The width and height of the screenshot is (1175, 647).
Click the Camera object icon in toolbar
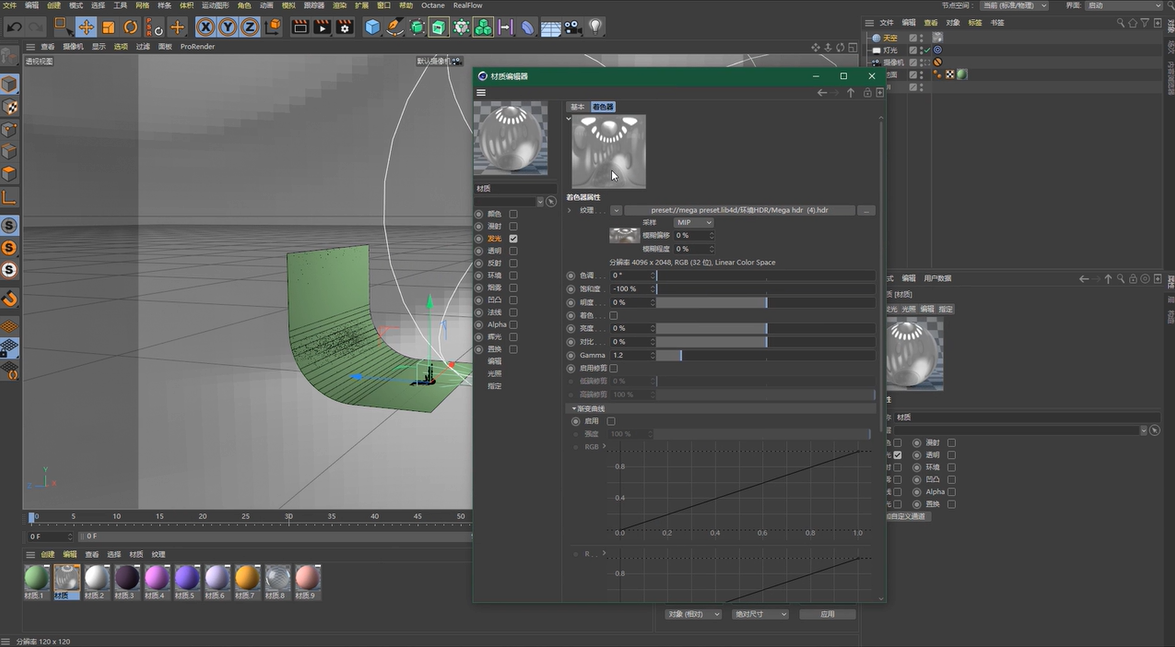pos(573,27)
